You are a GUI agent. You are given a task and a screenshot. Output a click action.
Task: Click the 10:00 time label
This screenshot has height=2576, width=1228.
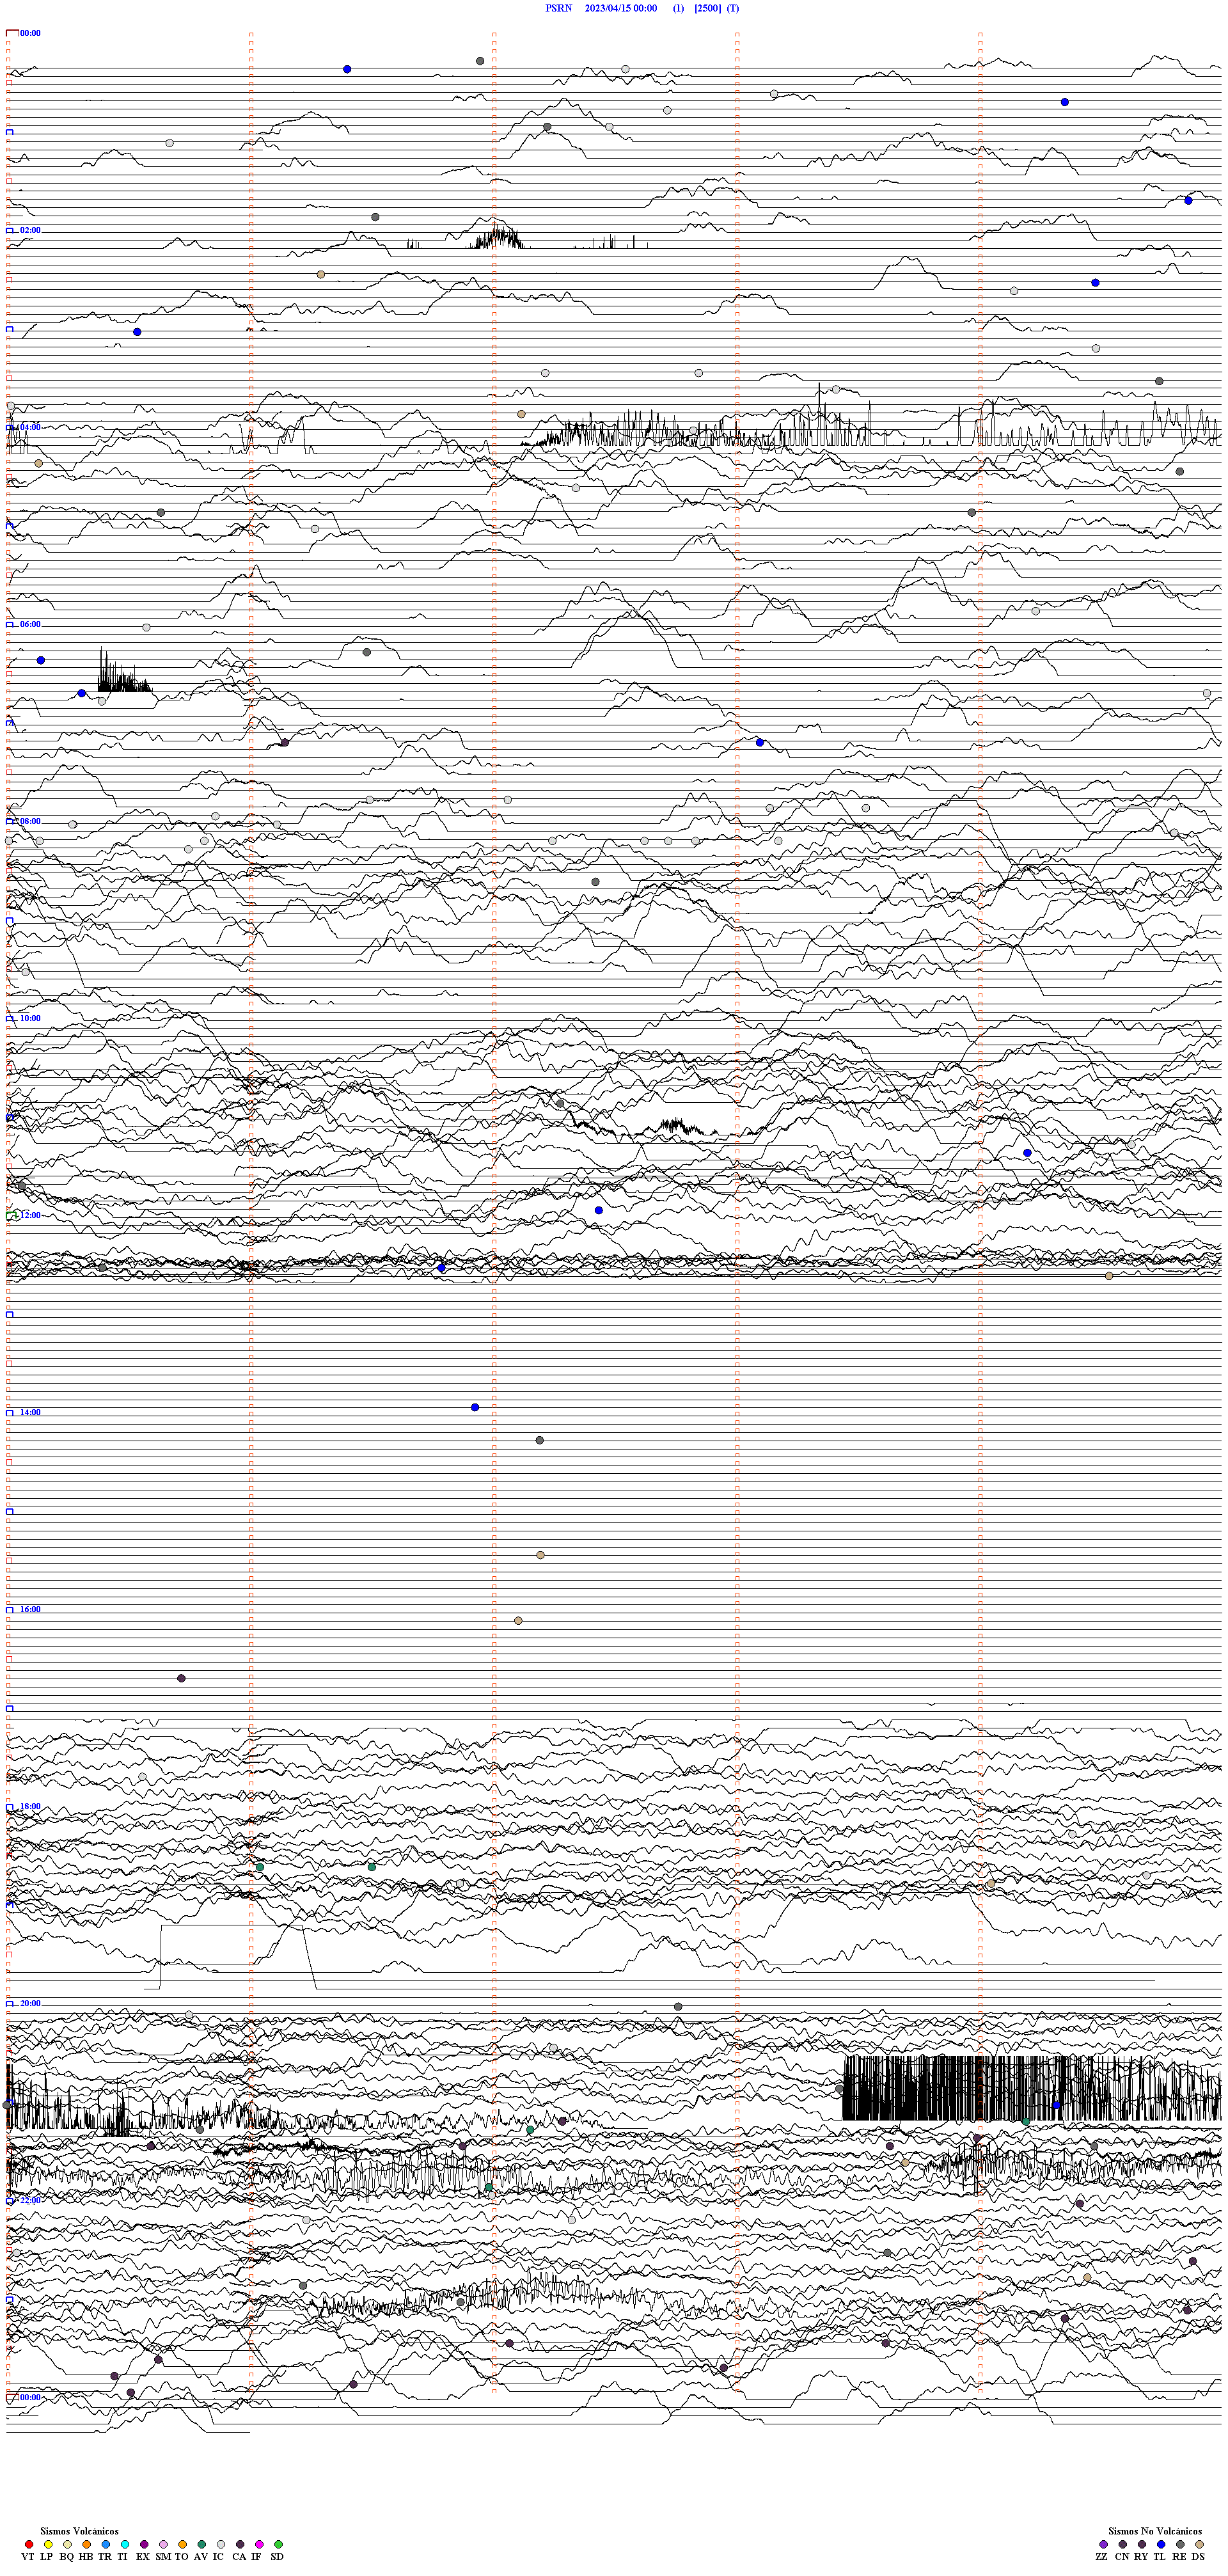tap(30, 1018)
